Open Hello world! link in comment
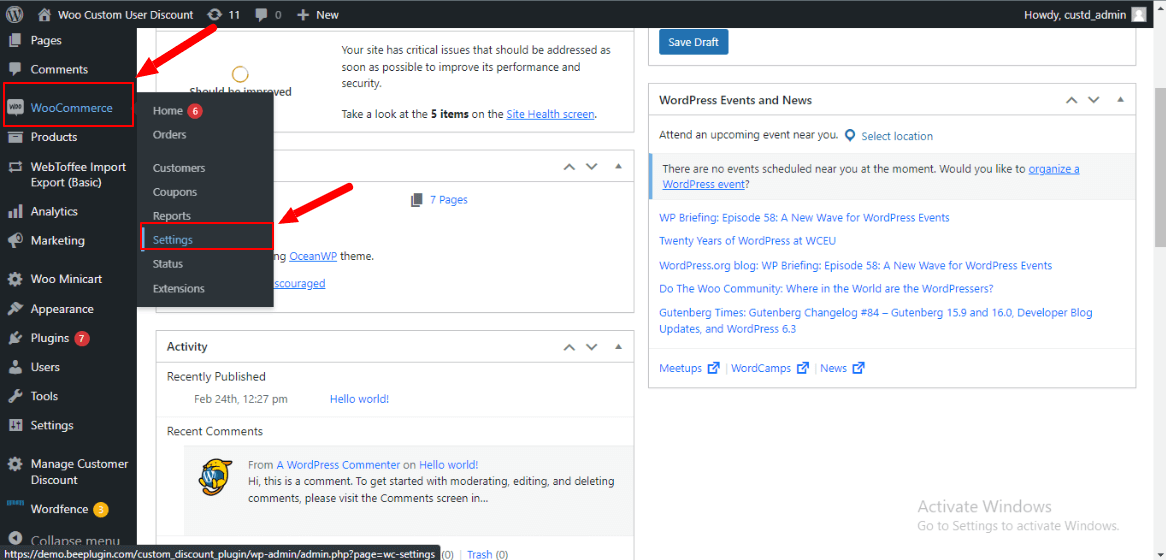1166x560 pixels. coord(448,465)
